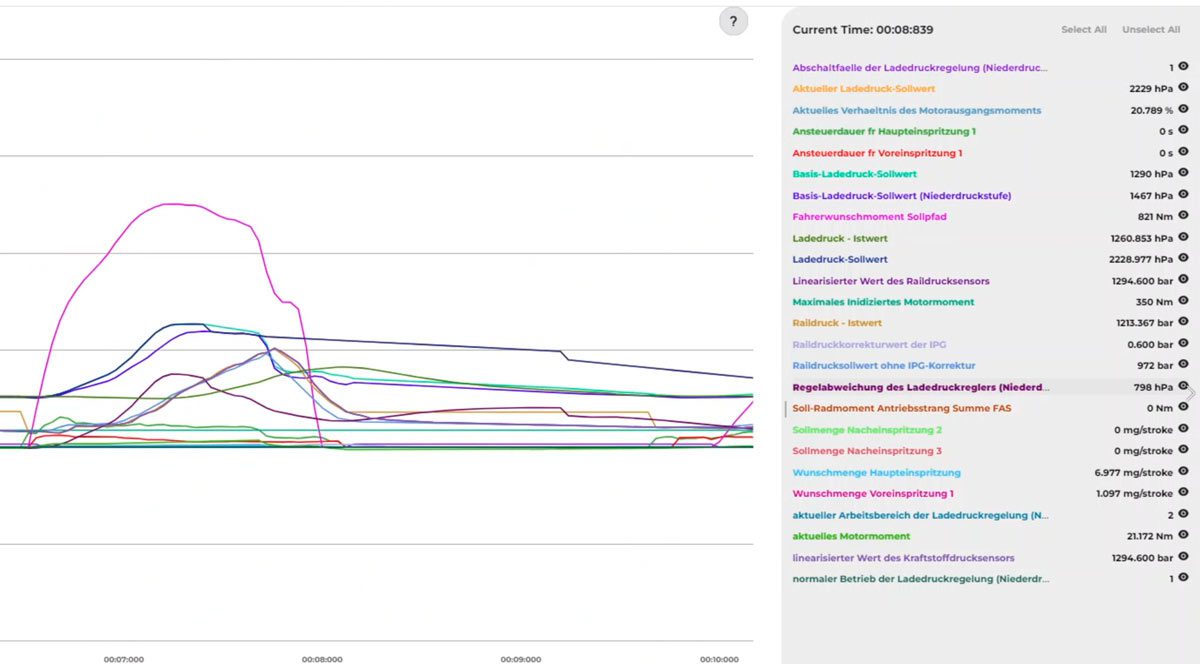This screenshot has width=1200, height=664.
Task: Click eye icon next to aktuelles Motormoment
Action: [x=1183, y=536]
